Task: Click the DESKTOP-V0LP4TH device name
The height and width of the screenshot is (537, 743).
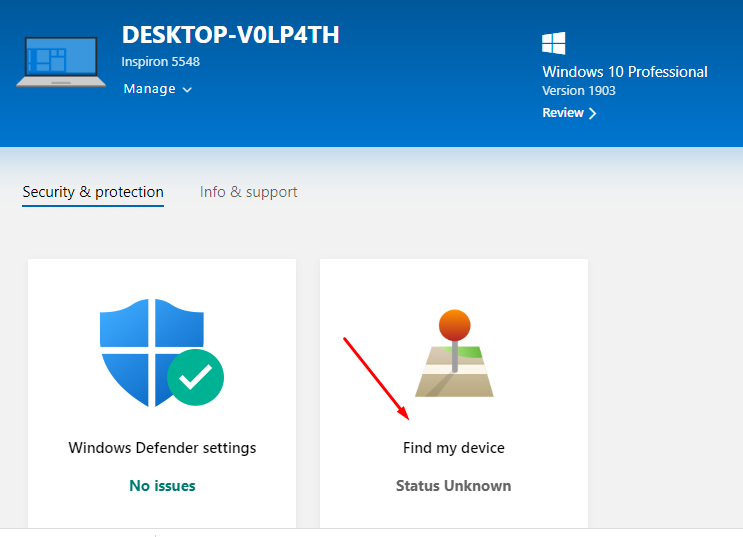Action: (230, 35)
